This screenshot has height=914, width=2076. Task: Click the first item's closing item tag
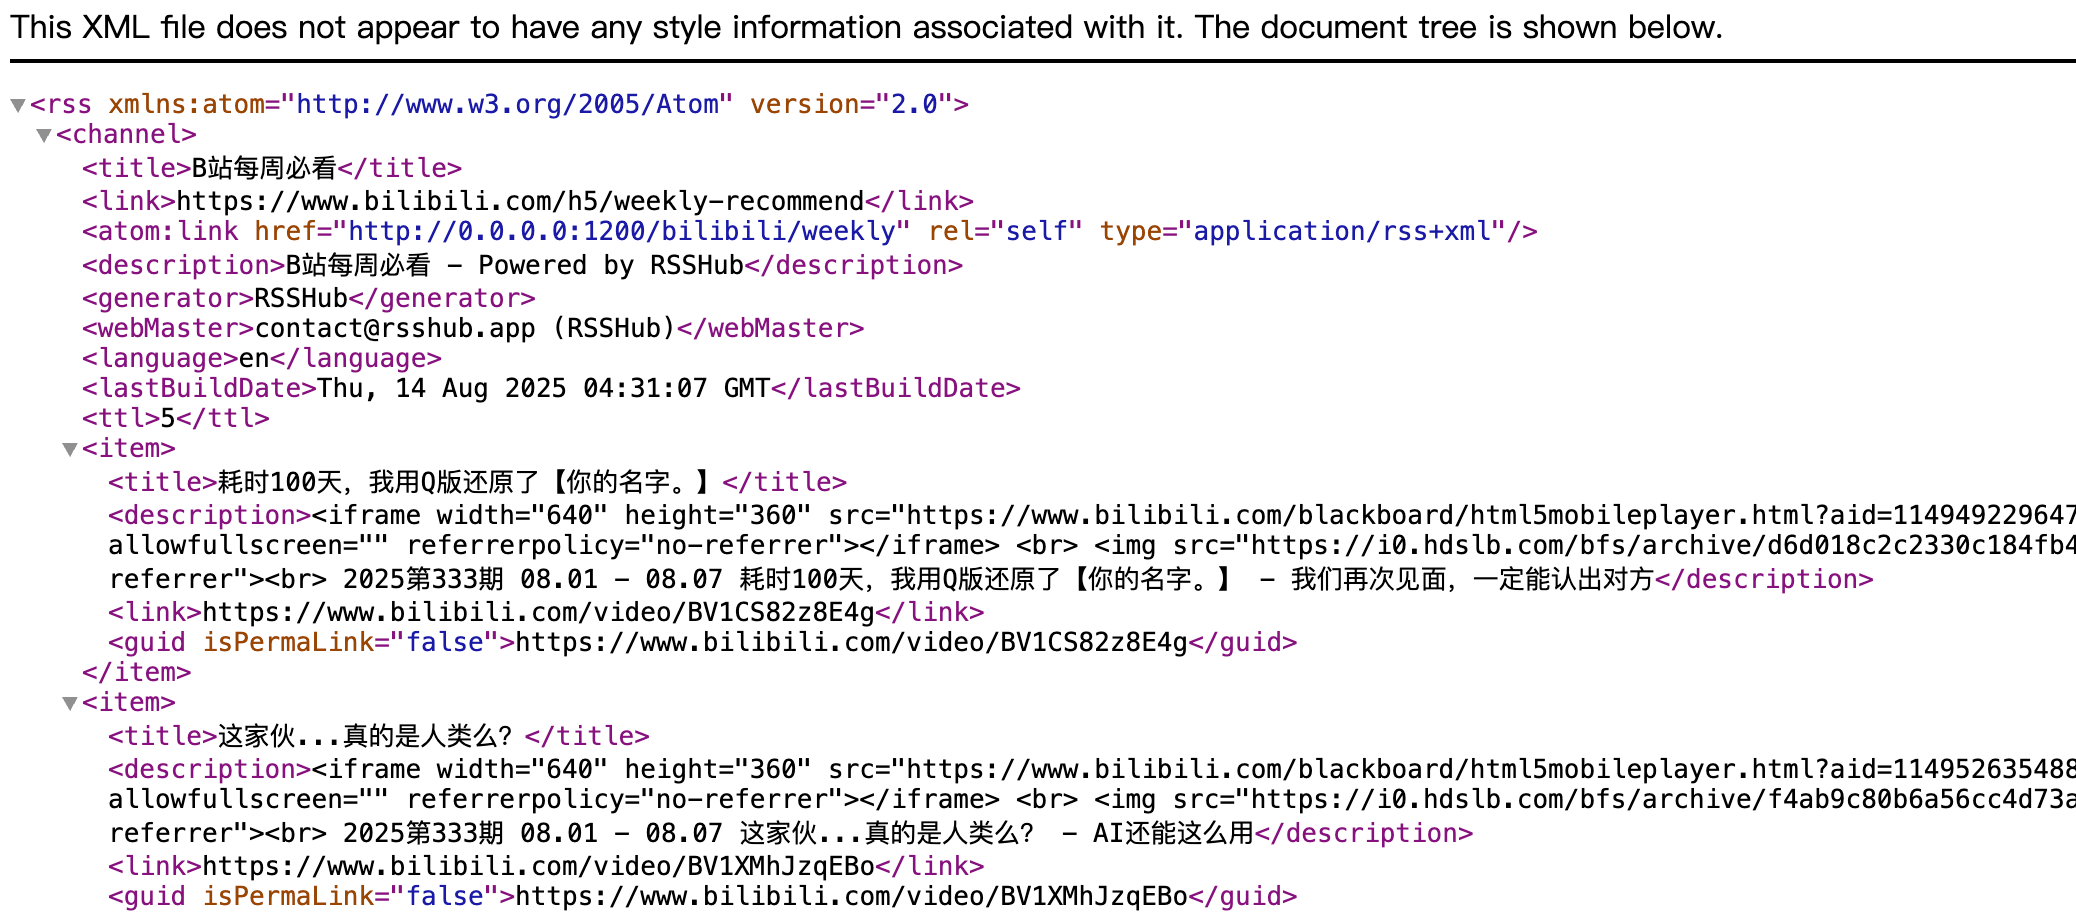(137, 672)
